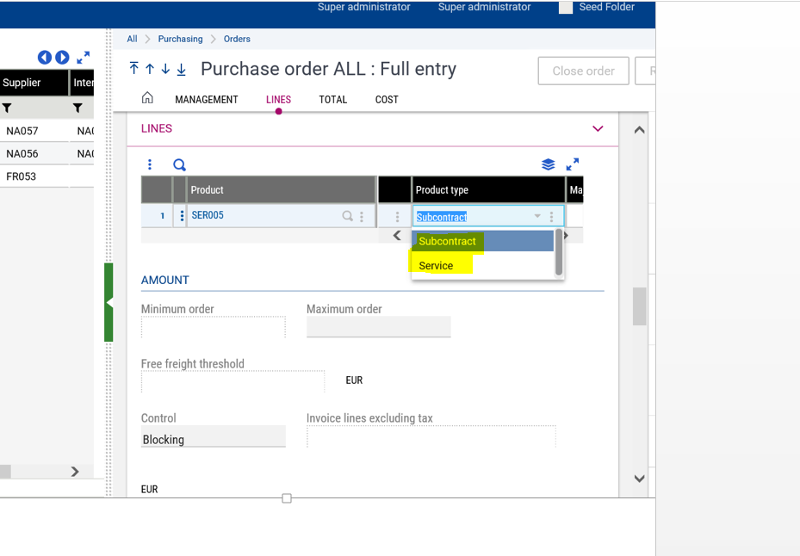Switch to the TOTAL tab
The width and height of the screenshot is (800, 556).
click(333, 100)
